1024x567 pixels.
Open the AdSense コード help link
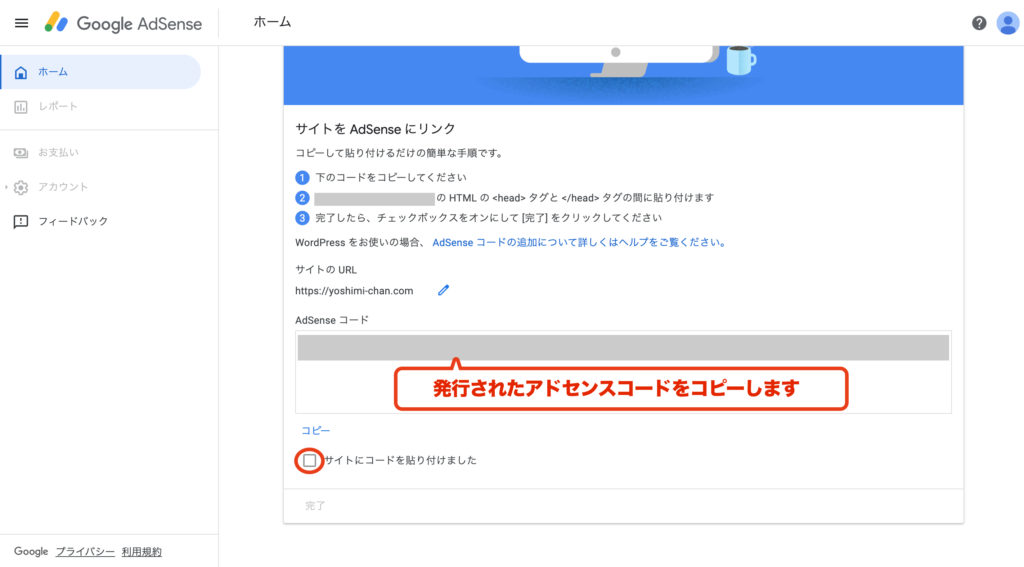click(x=579, y=242)
